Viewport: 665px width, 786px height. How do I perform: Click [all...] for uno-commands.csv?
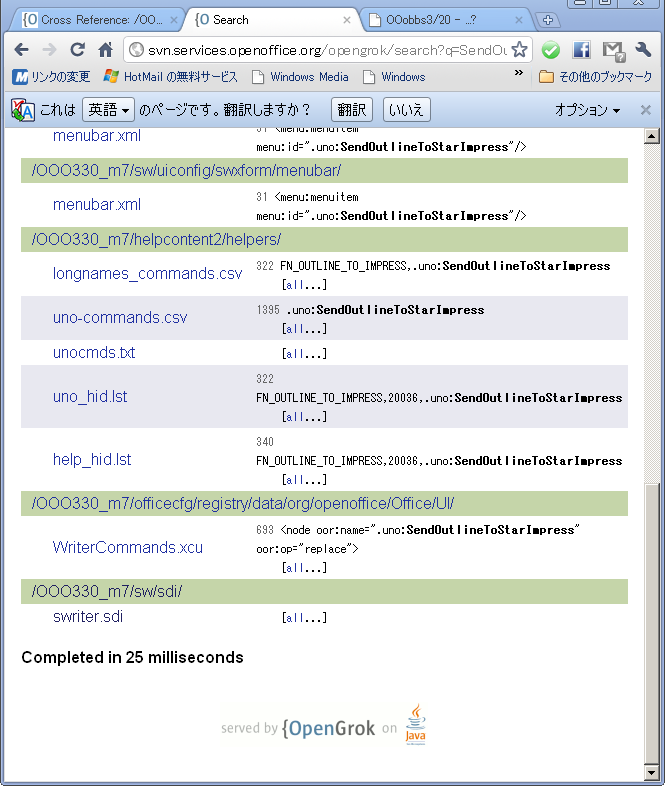(304, 329)
